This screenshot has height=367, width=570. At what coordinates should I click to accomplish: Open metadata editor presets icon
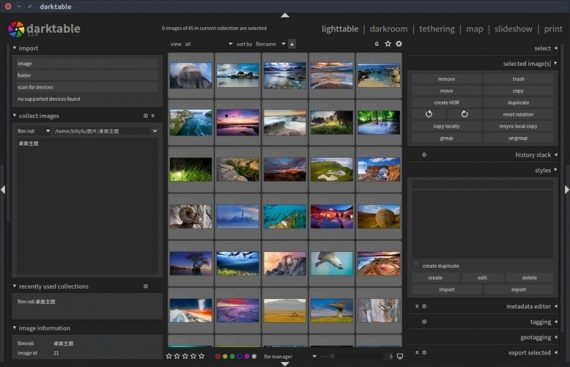tap(417, 306)
